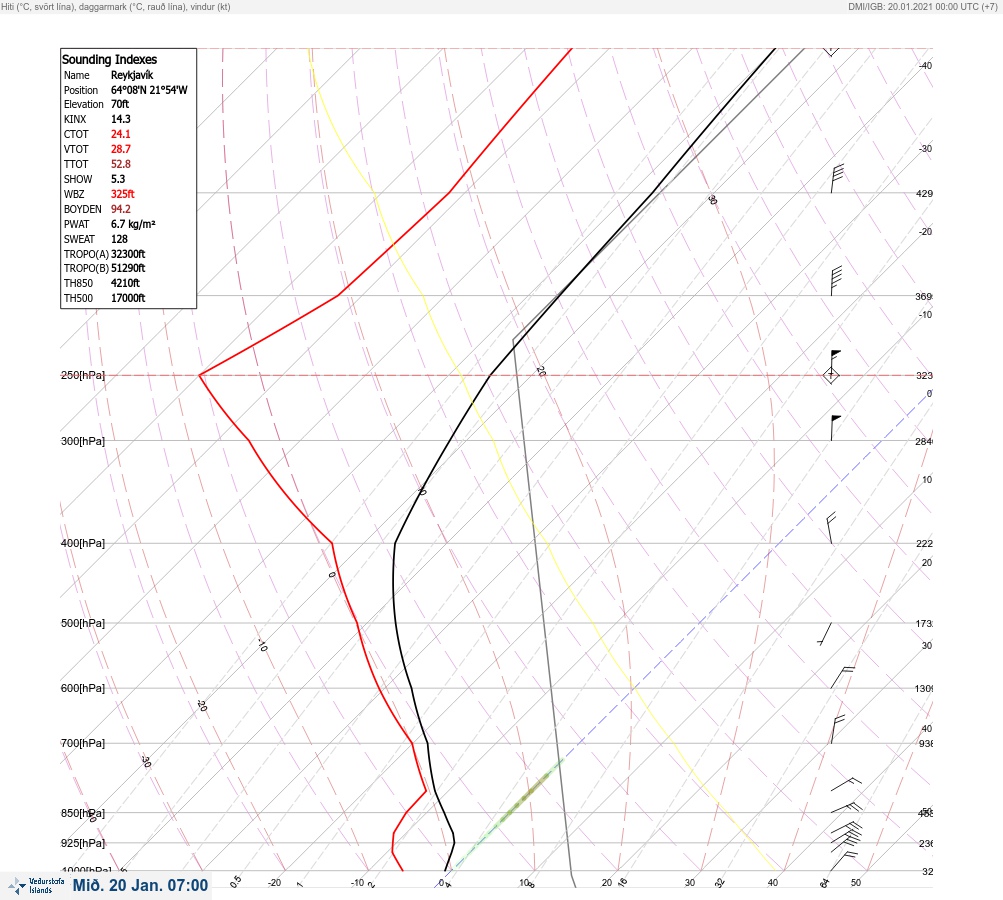Click the TTOT value 52.8
1003x900 pixels.
120,164
